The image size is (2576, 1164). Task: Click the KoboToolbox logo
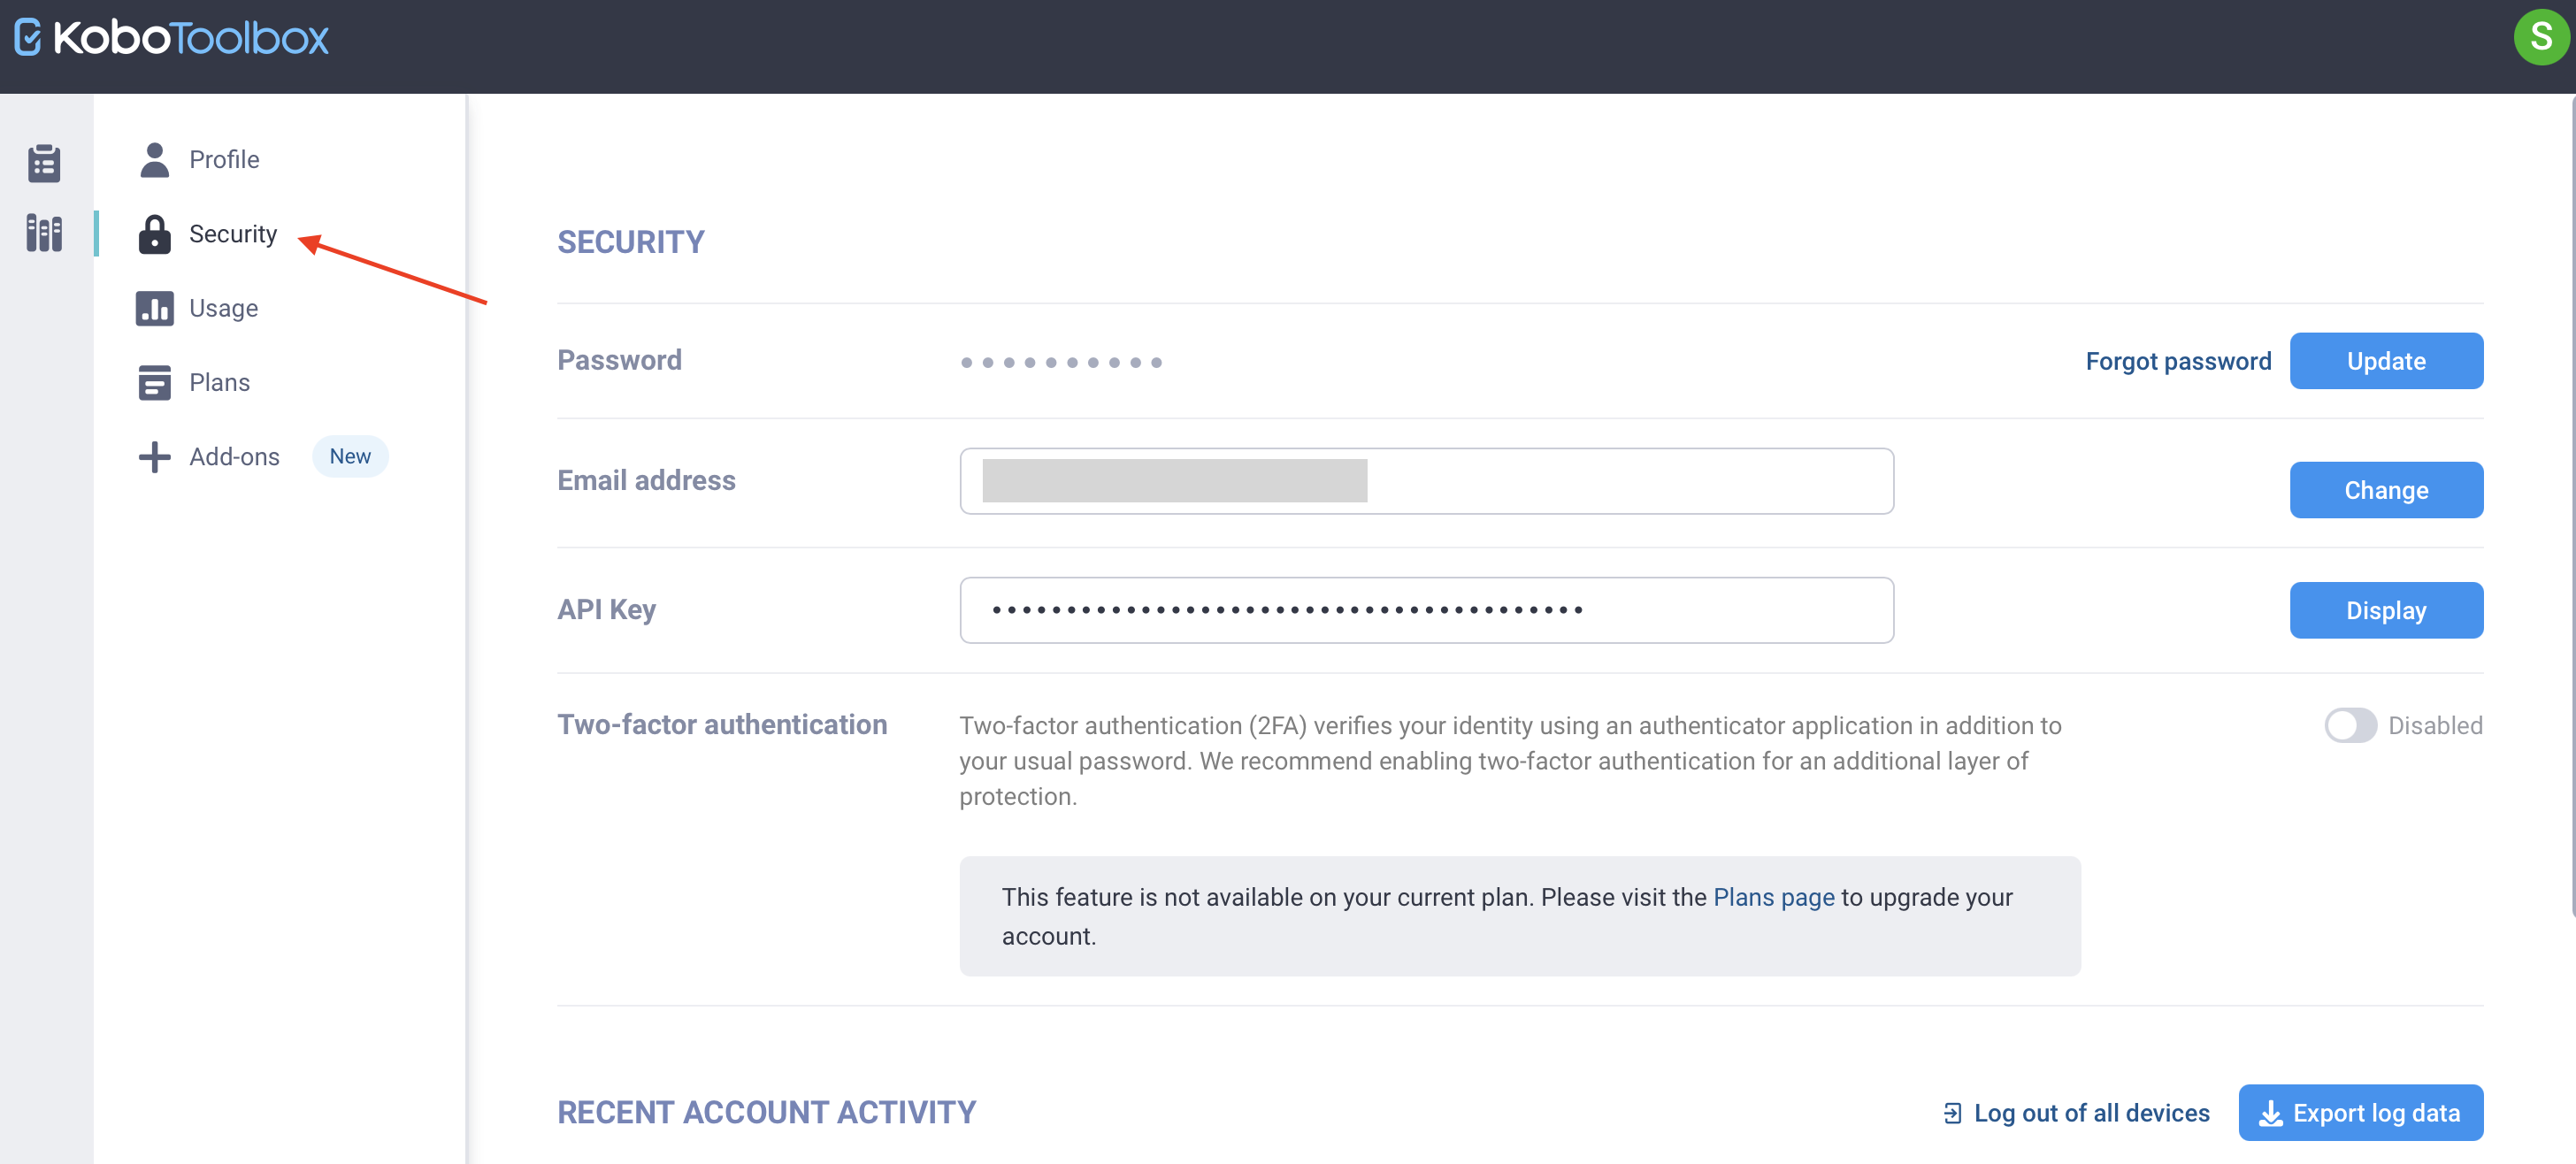point(170,37)
